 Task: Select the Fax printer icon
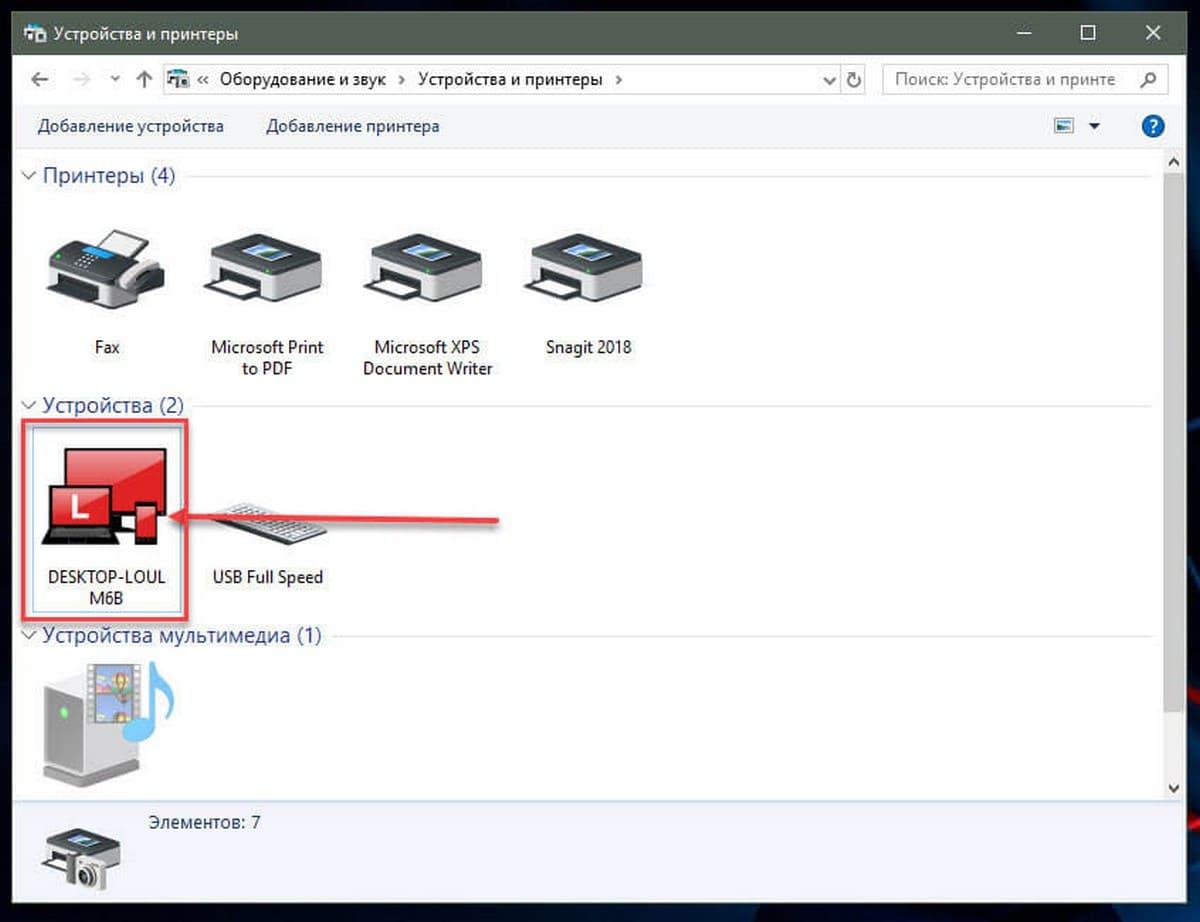[x=107, y=268]
